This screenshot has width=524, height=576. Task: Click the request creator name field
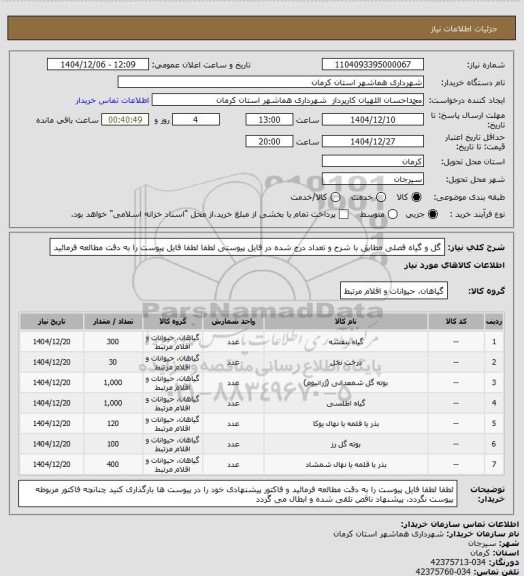point(288,100)
